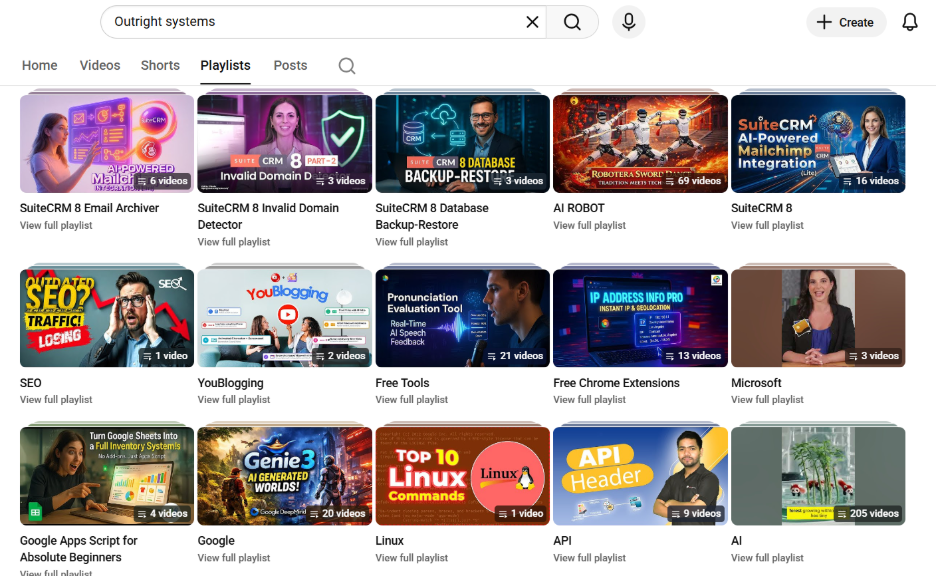Image resolution: width=936 pixels, height=576 pixels.
Task: View full playlist under Microsoft
Action: [767, 400]
